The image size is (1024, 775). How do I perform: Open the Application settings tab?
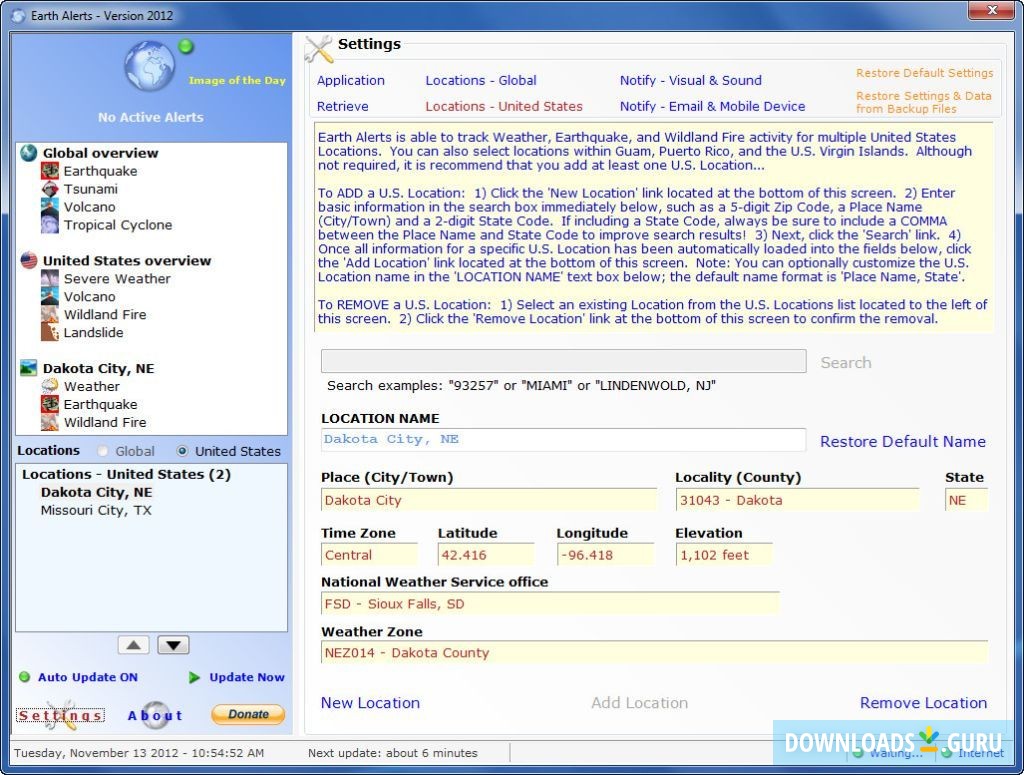(x=351, y=80)
